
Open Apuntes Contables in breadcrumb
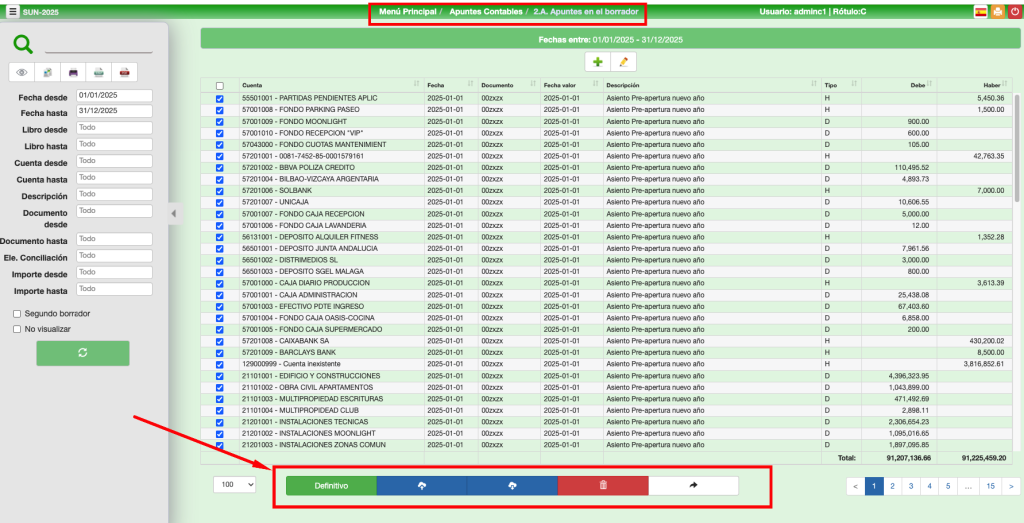pyautogui.click(x=485, y=11)
